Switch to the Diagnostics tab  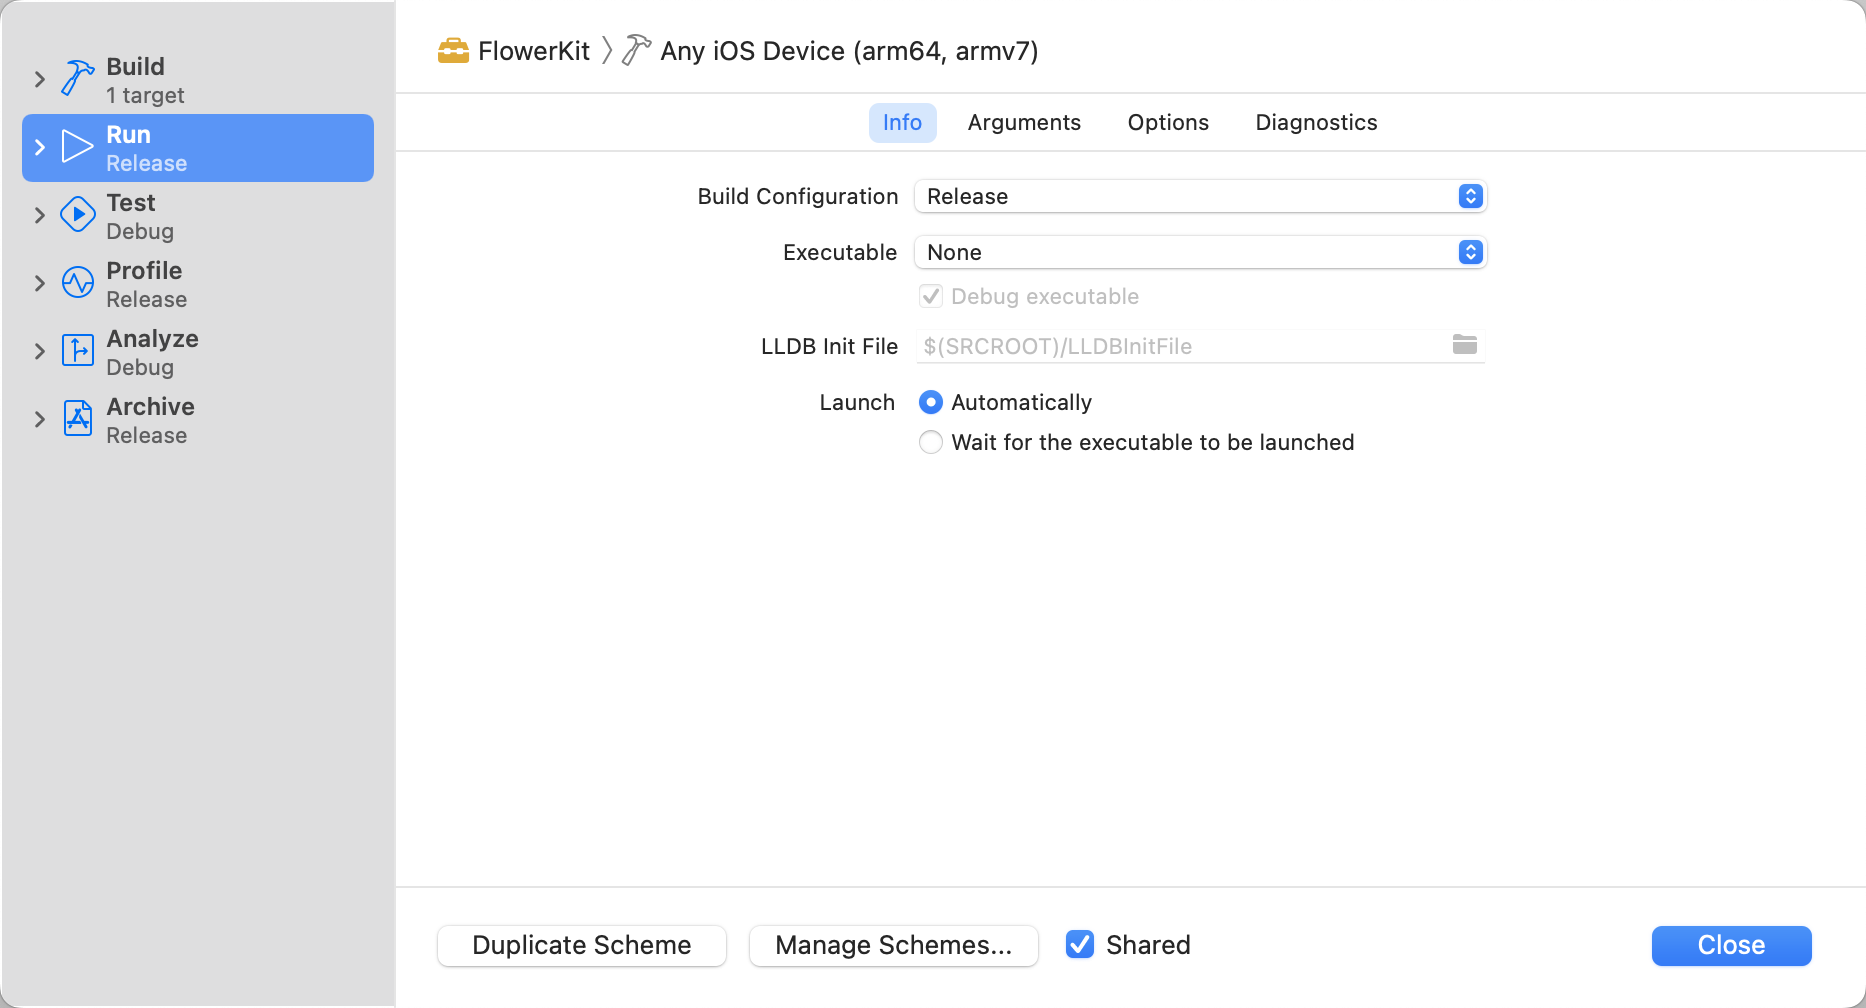pos(1316,122)
